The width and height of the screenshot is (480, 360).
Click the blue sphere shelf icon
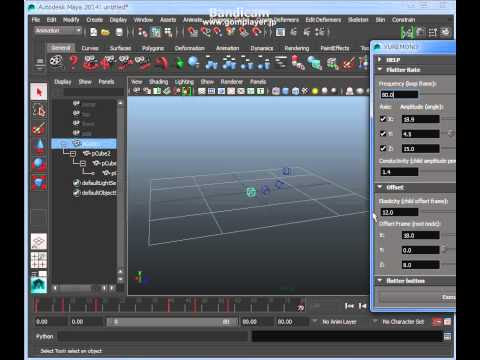[193, 62]
